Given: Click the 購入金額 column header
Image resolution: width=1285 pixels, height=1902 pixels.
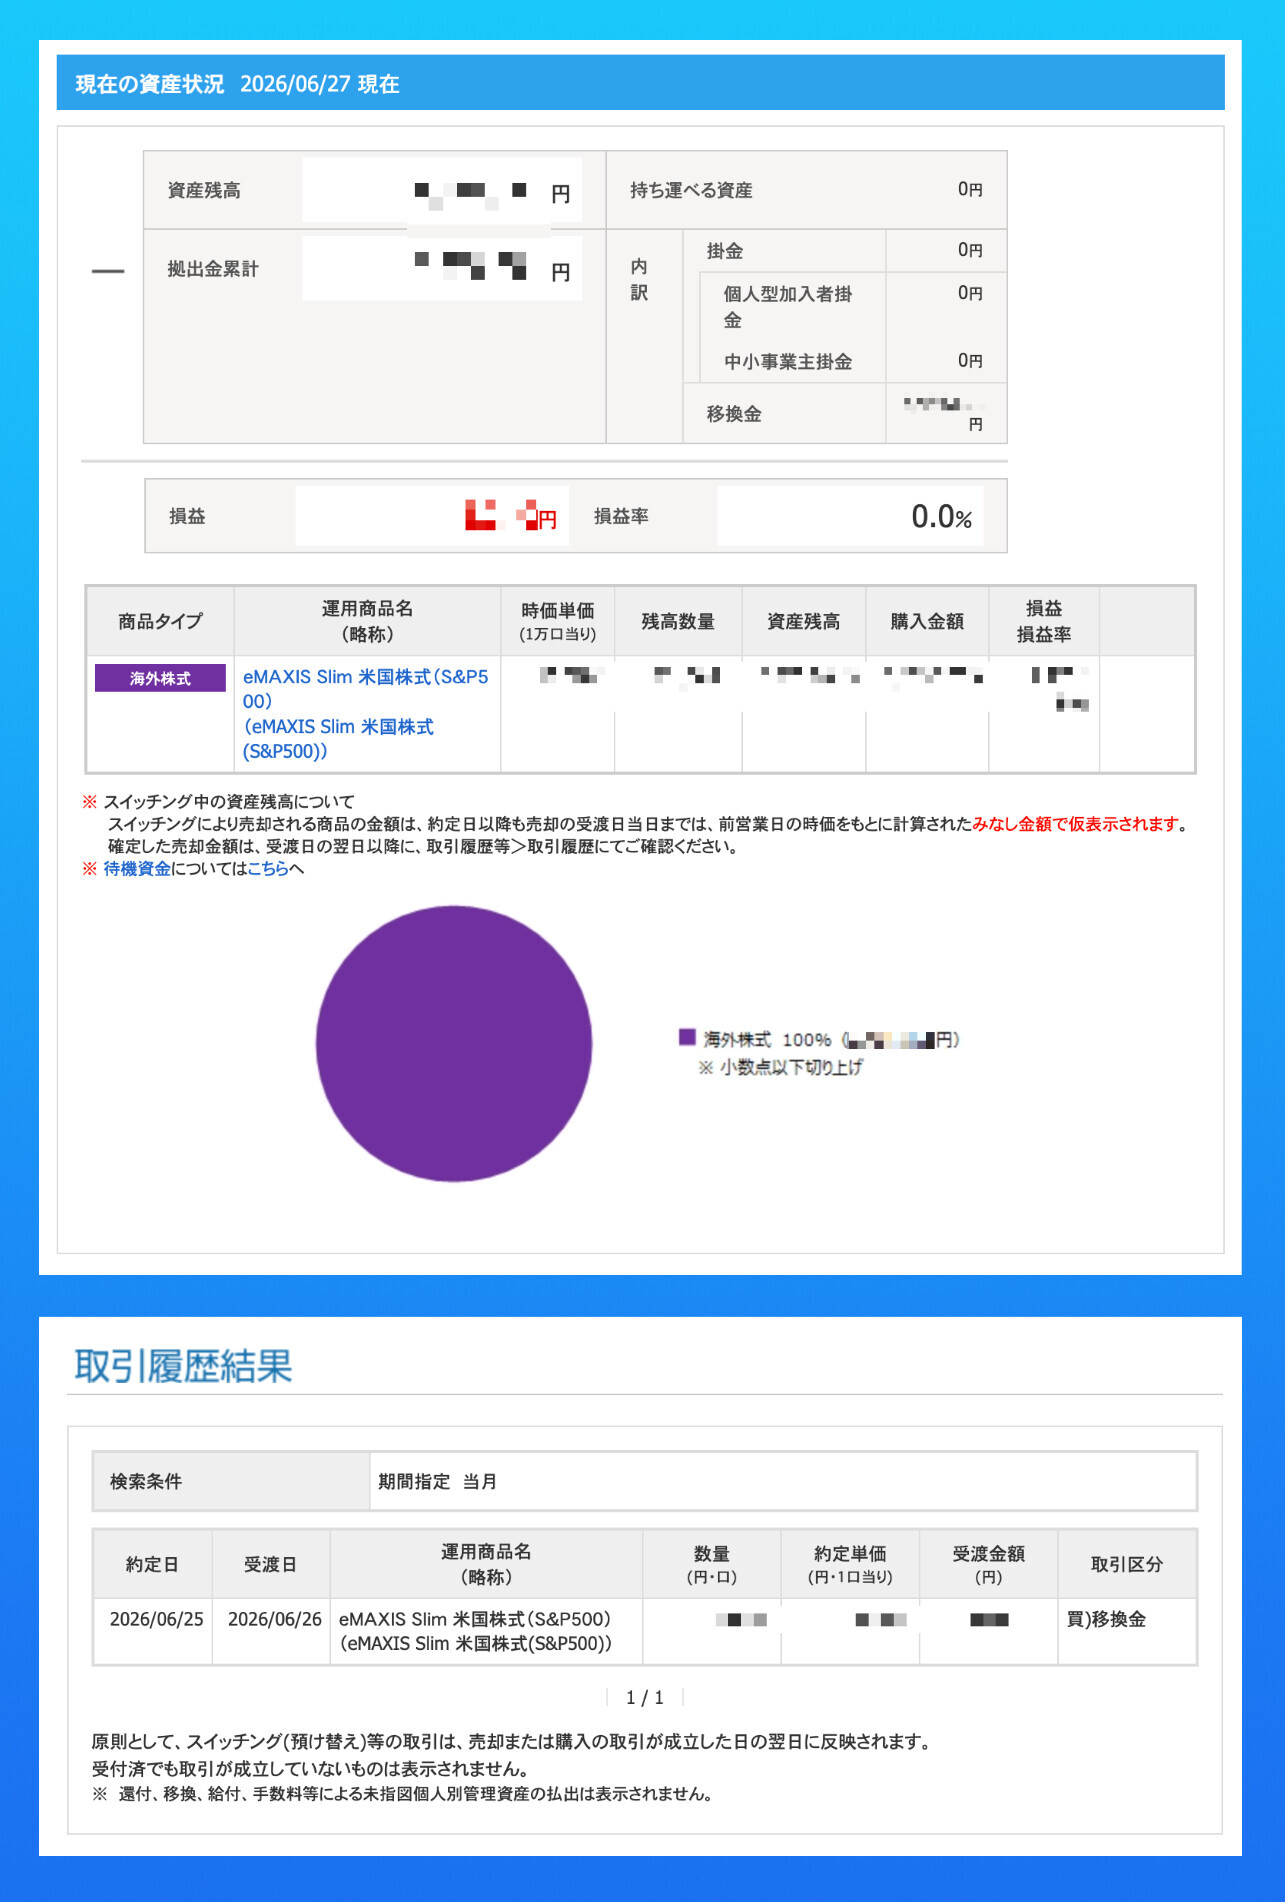Looking at the screenshot, I should click(927, 621).
